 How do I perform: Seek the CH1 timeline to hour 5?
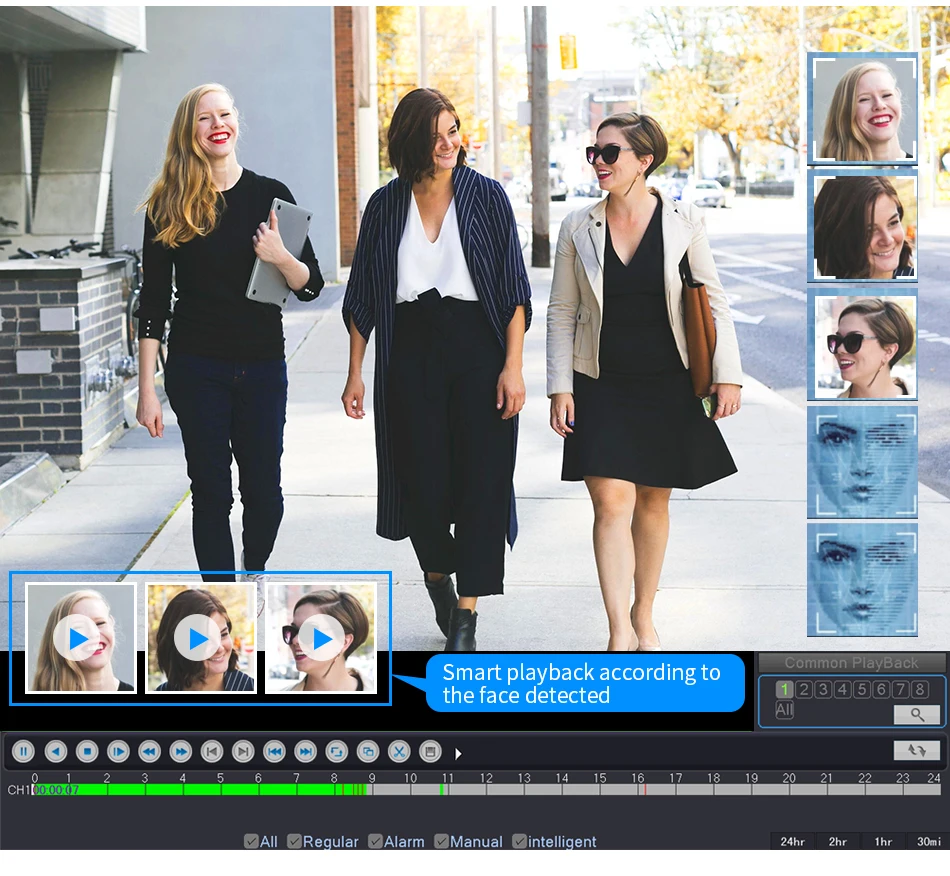(221, 789)
